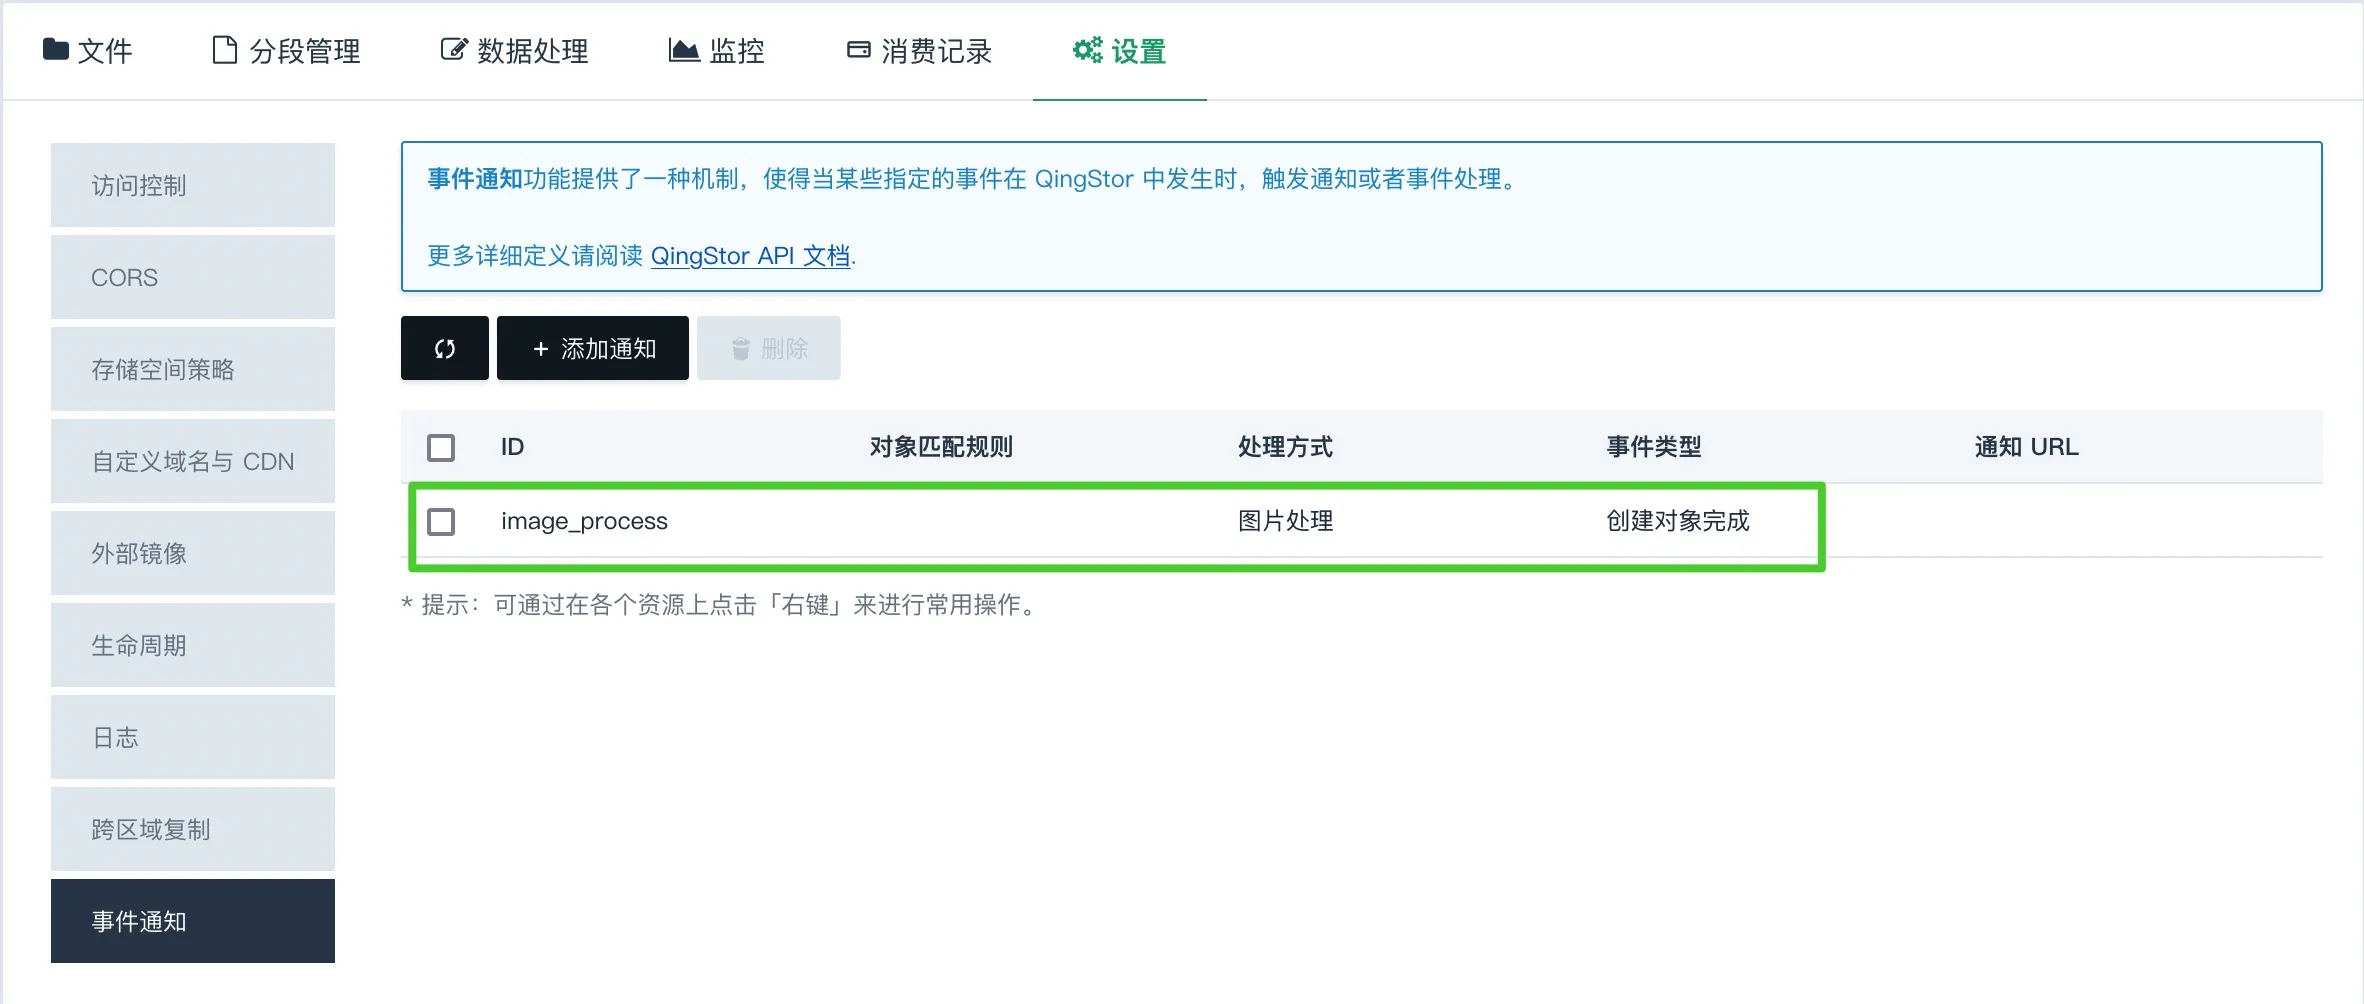The height and width of the screenshot is (1004, 2364).
Task: Click the refresh icon button
Action: pos(445,348)
